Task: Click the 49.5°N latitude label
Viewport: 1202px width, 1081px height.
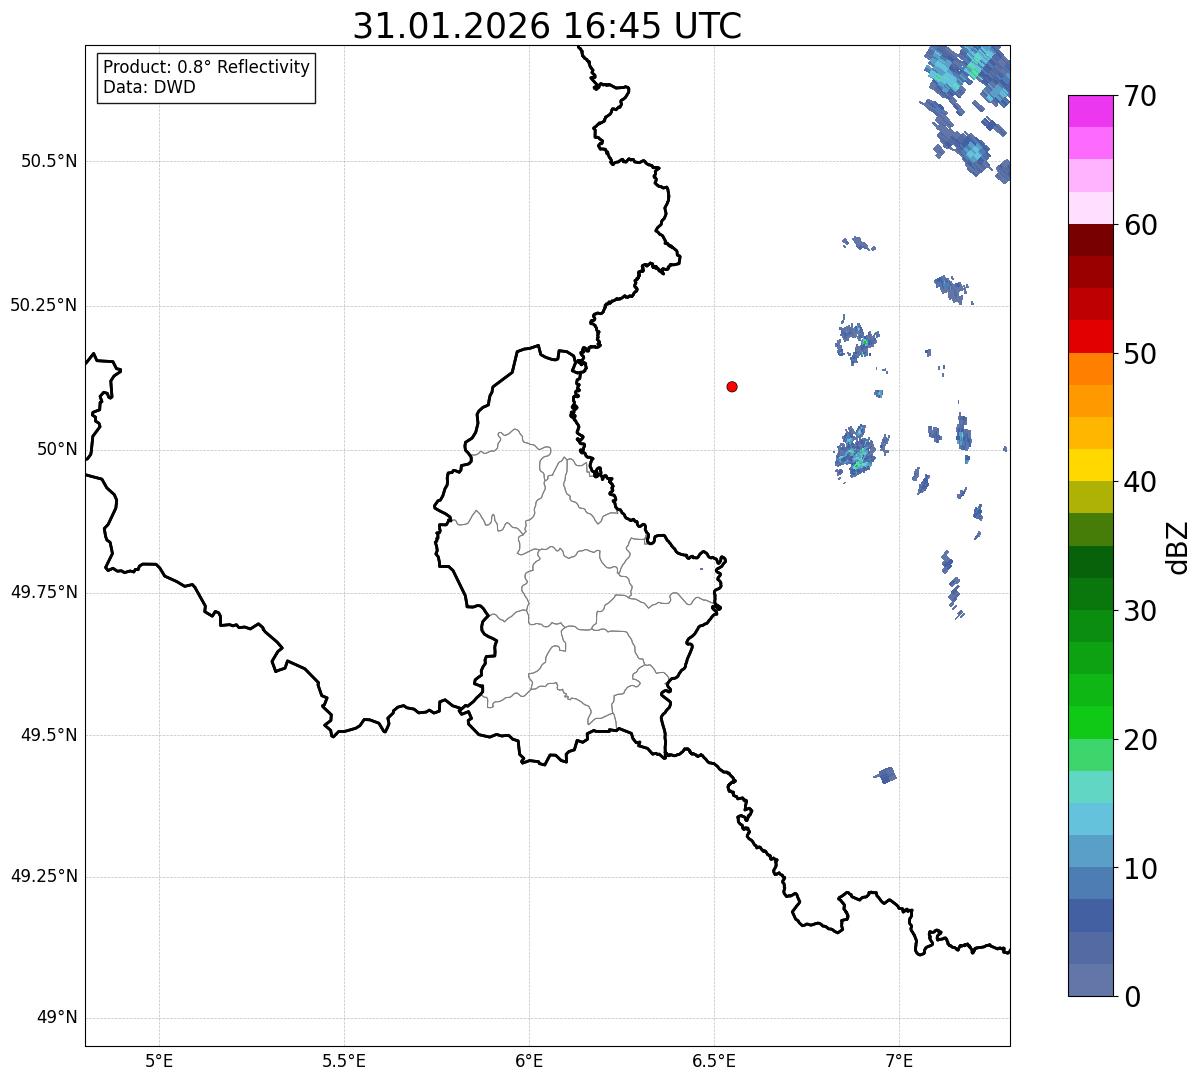Action: (x=49, y=735)
